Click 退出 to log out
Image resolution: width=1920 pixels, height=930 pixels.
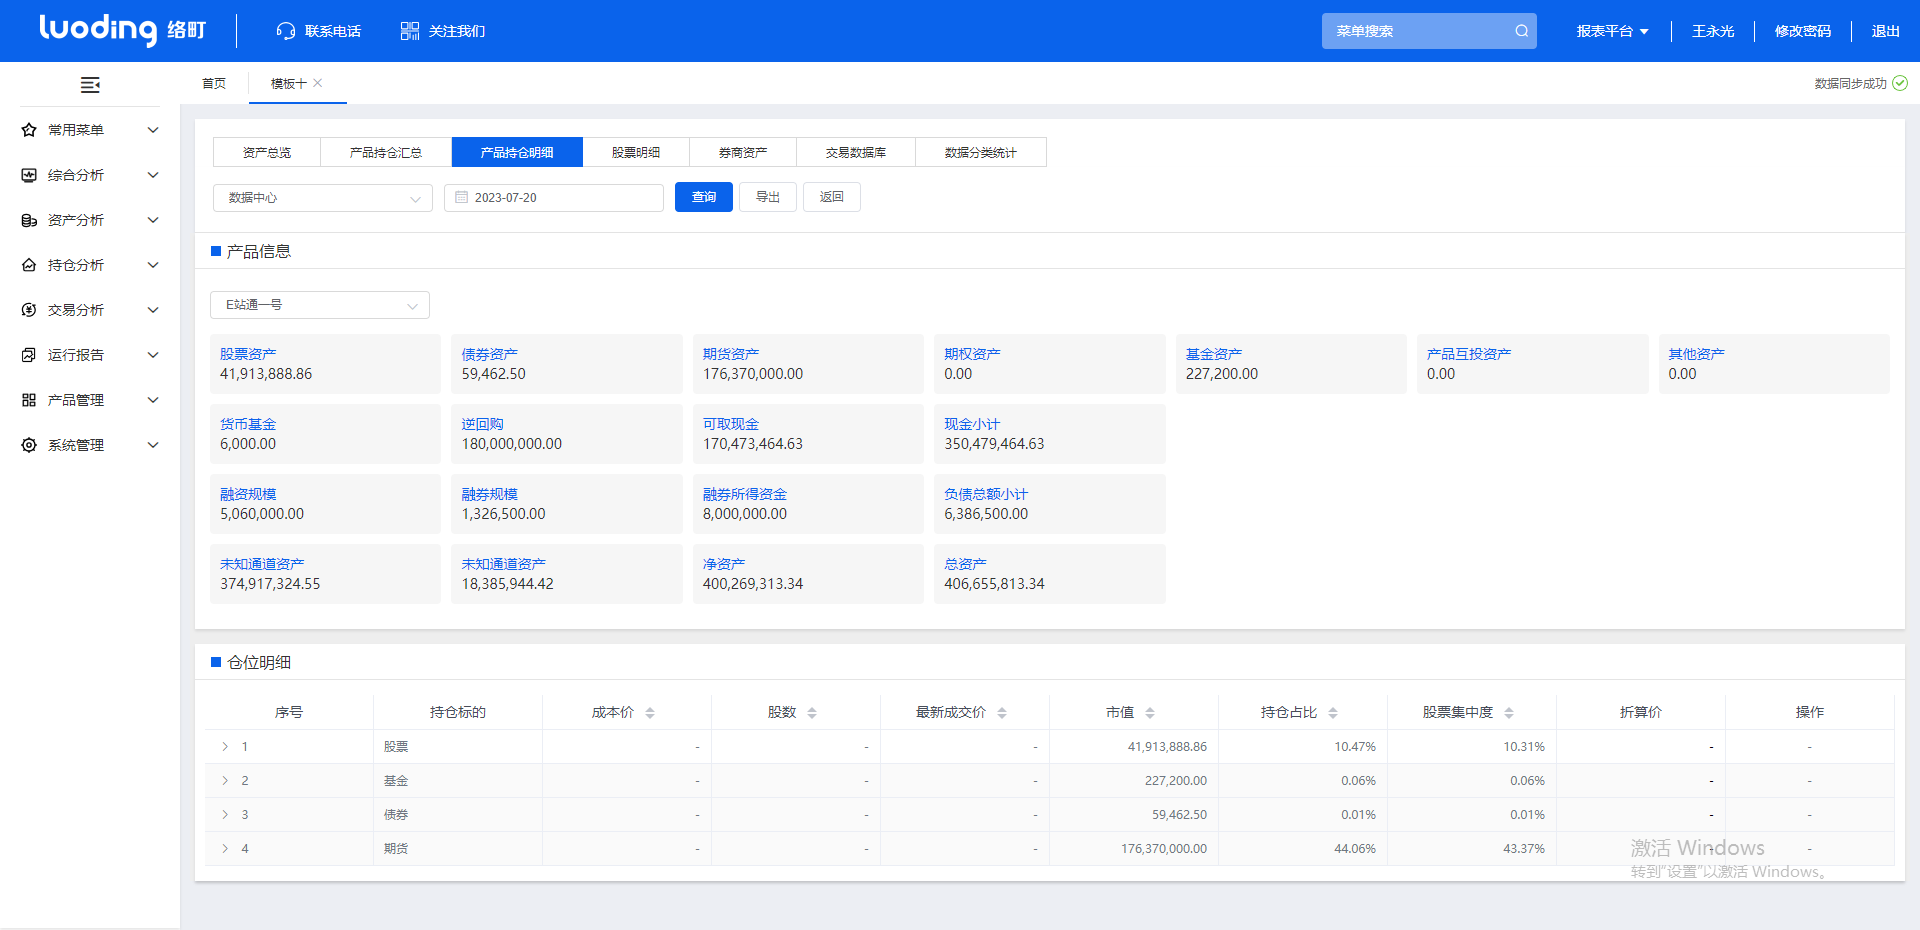[1886, 31]
